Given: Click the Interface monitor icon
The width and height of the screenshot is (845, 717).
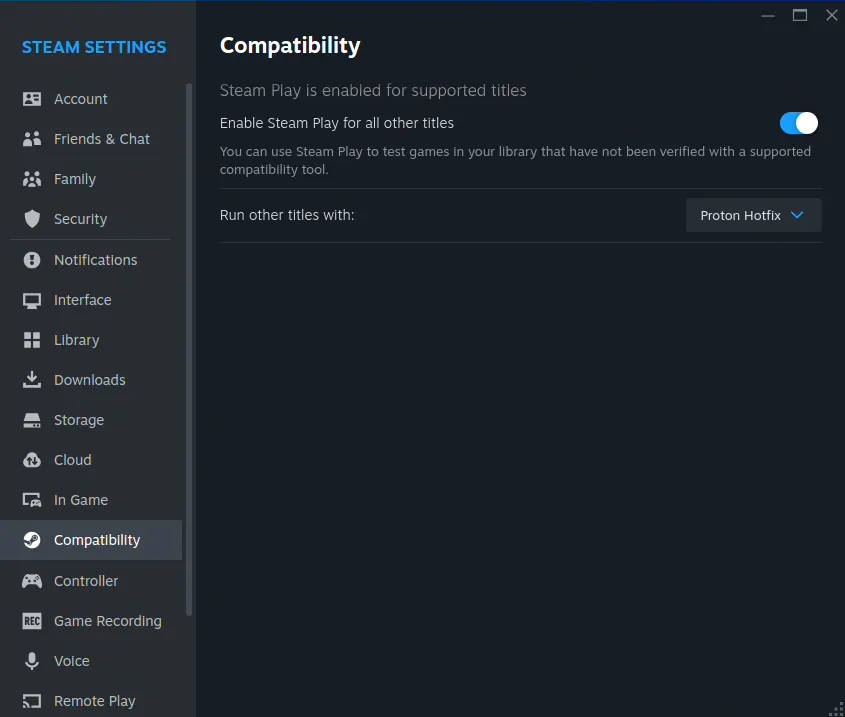Looking at the screenshot, I should point(32,300).
